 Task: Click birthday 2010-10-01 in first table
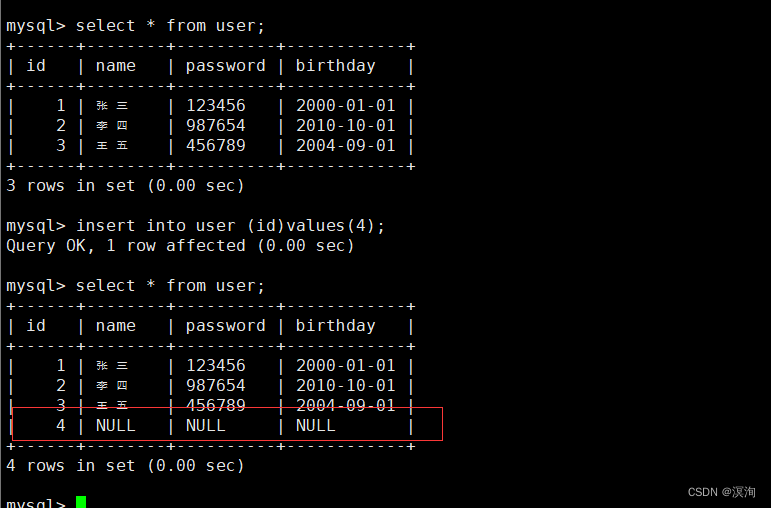coord(346,125)
